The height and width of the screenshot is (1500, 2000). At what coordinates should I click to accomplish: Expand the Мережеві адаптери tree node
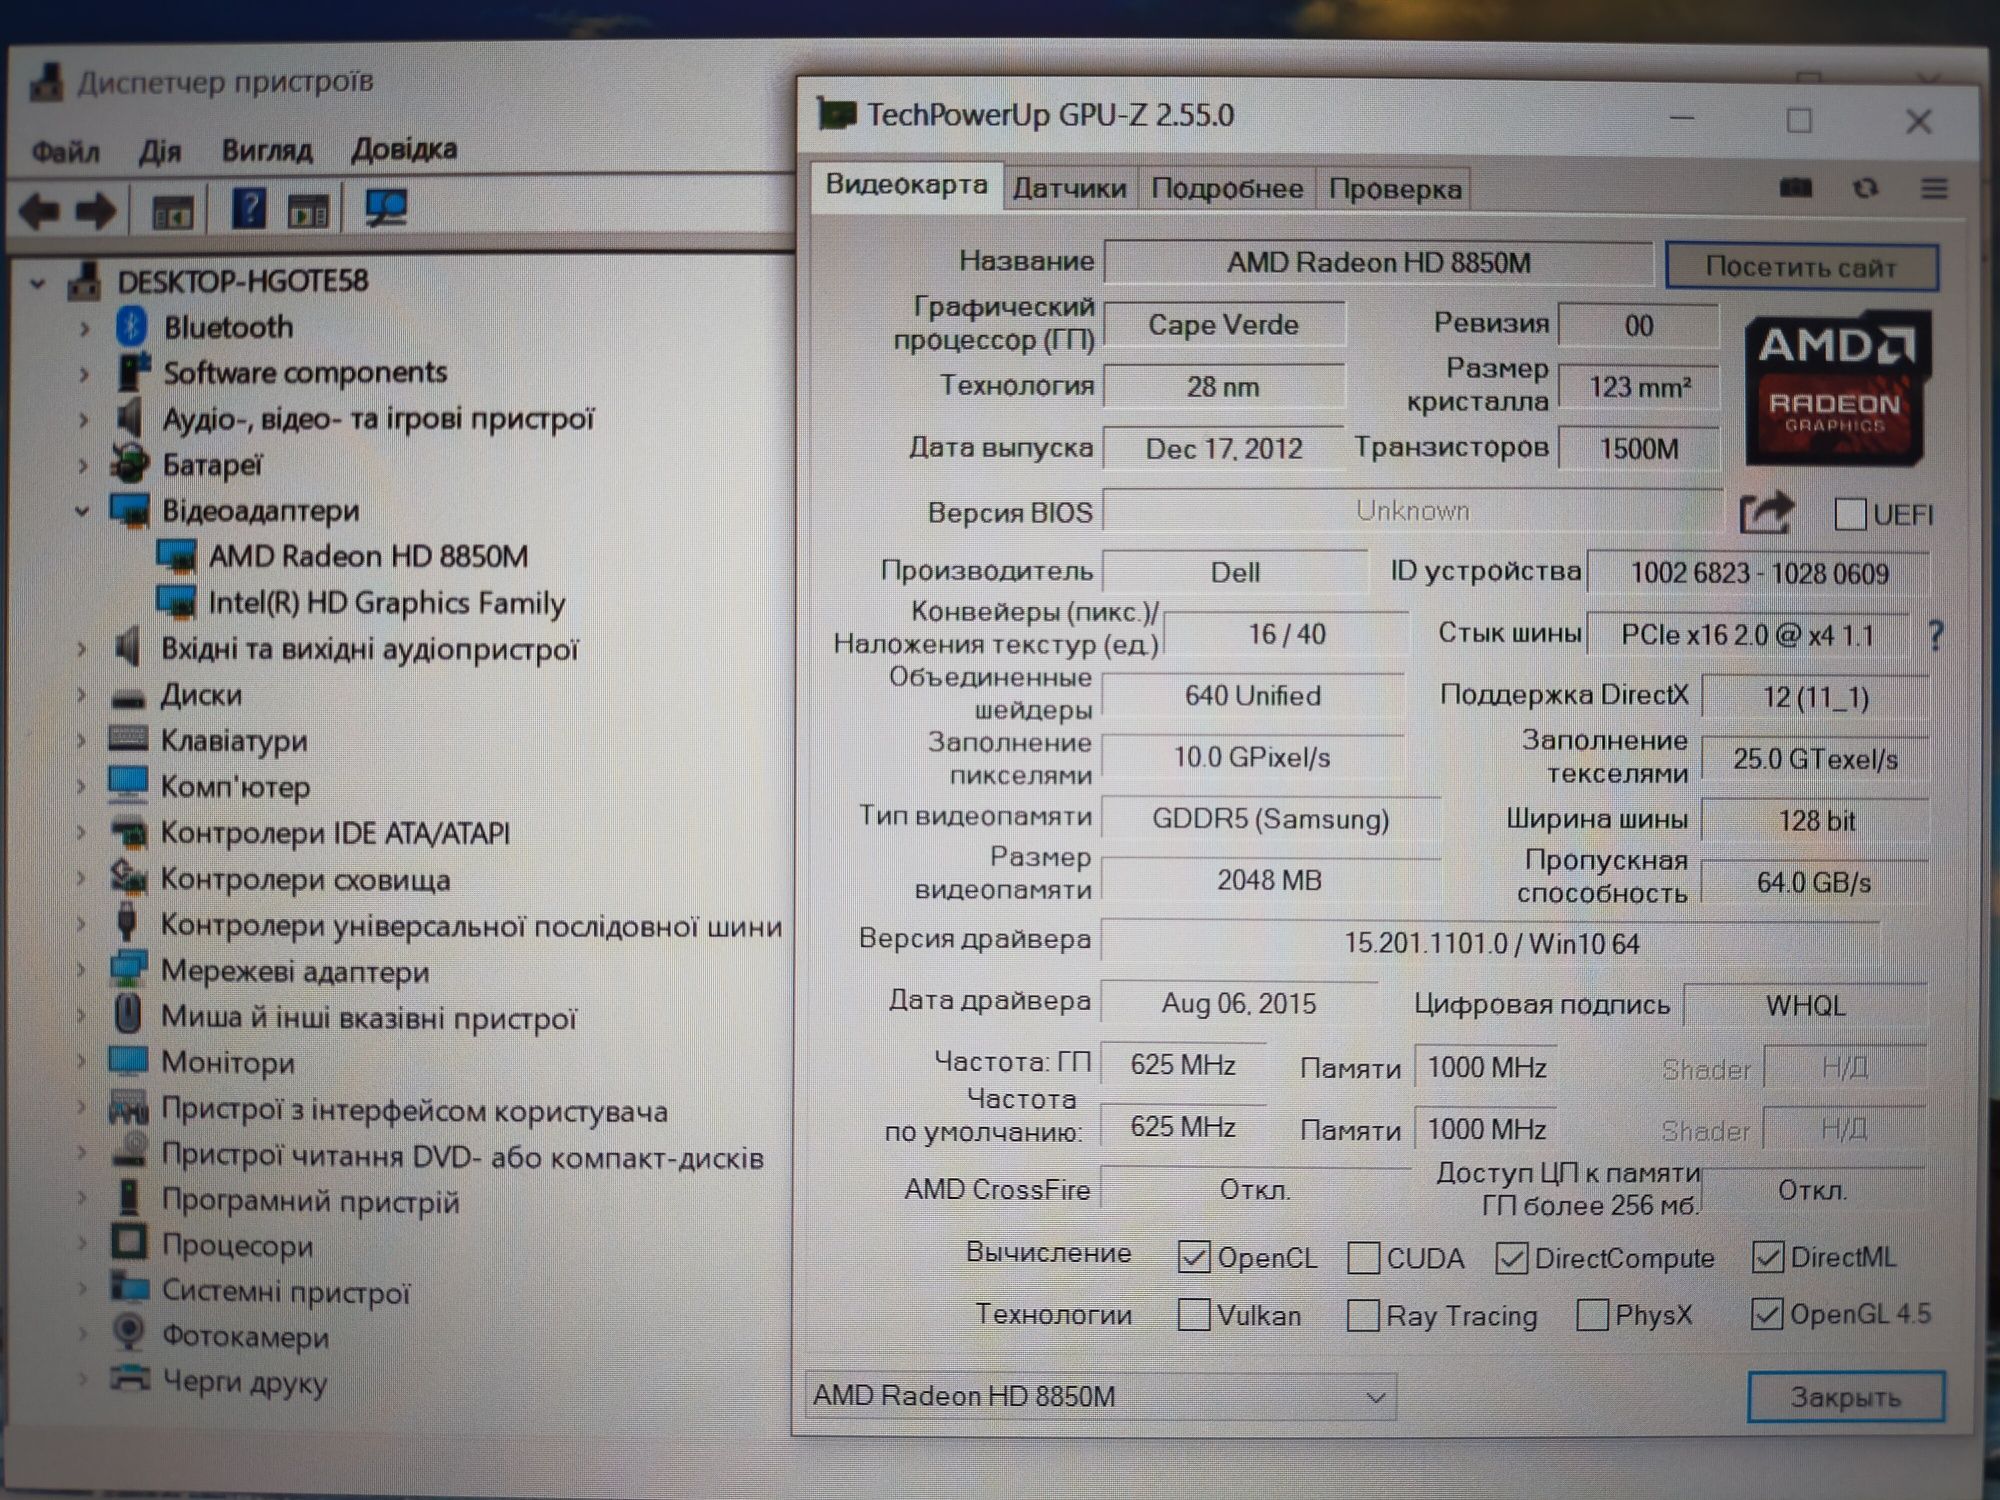pos(82,971)
